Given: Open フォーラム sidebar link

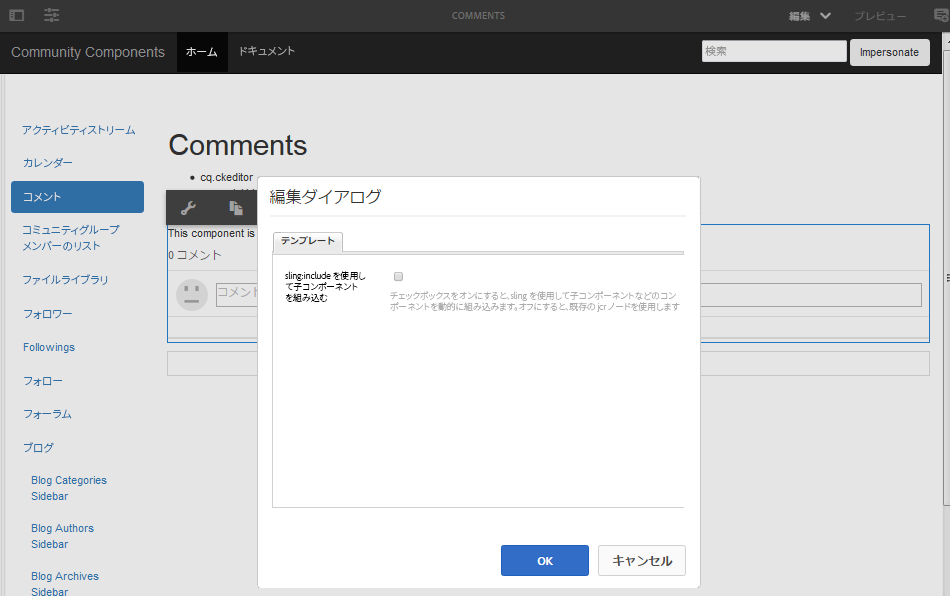Looking at the screenshot, I should pos(47,414).
